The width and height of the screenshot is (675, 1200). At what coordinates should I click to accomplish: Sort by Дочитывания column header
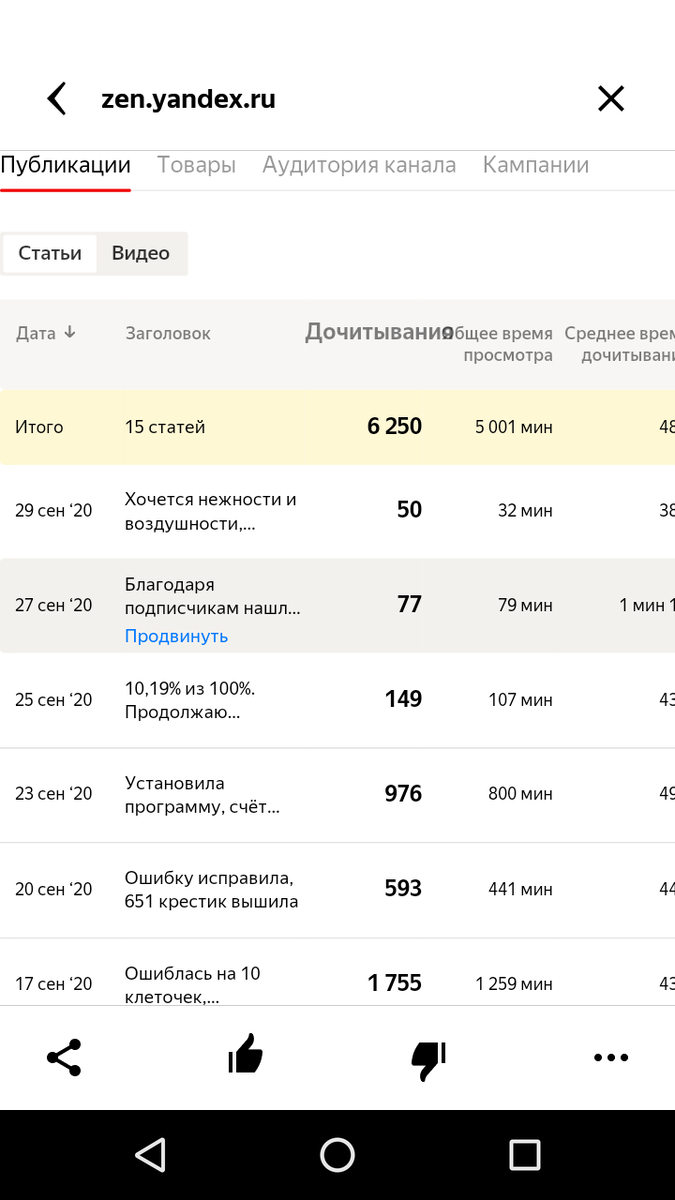click(x=379, y=333)
